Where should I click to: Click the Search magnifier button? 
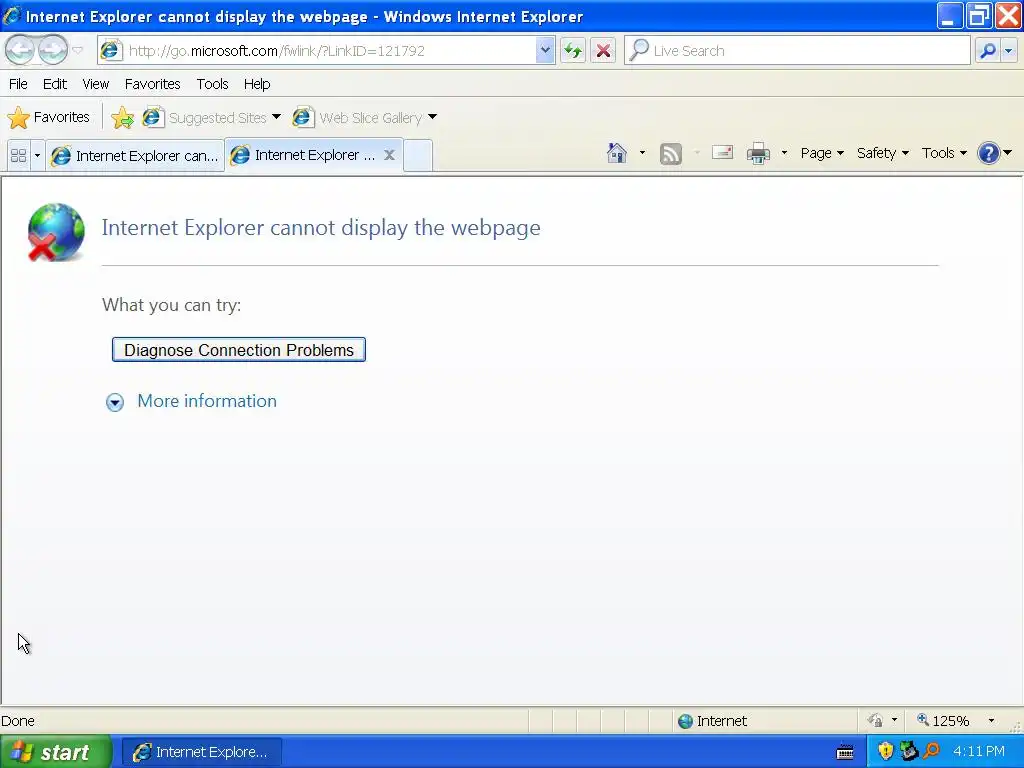pyautogui.click(x=987, y=50)
